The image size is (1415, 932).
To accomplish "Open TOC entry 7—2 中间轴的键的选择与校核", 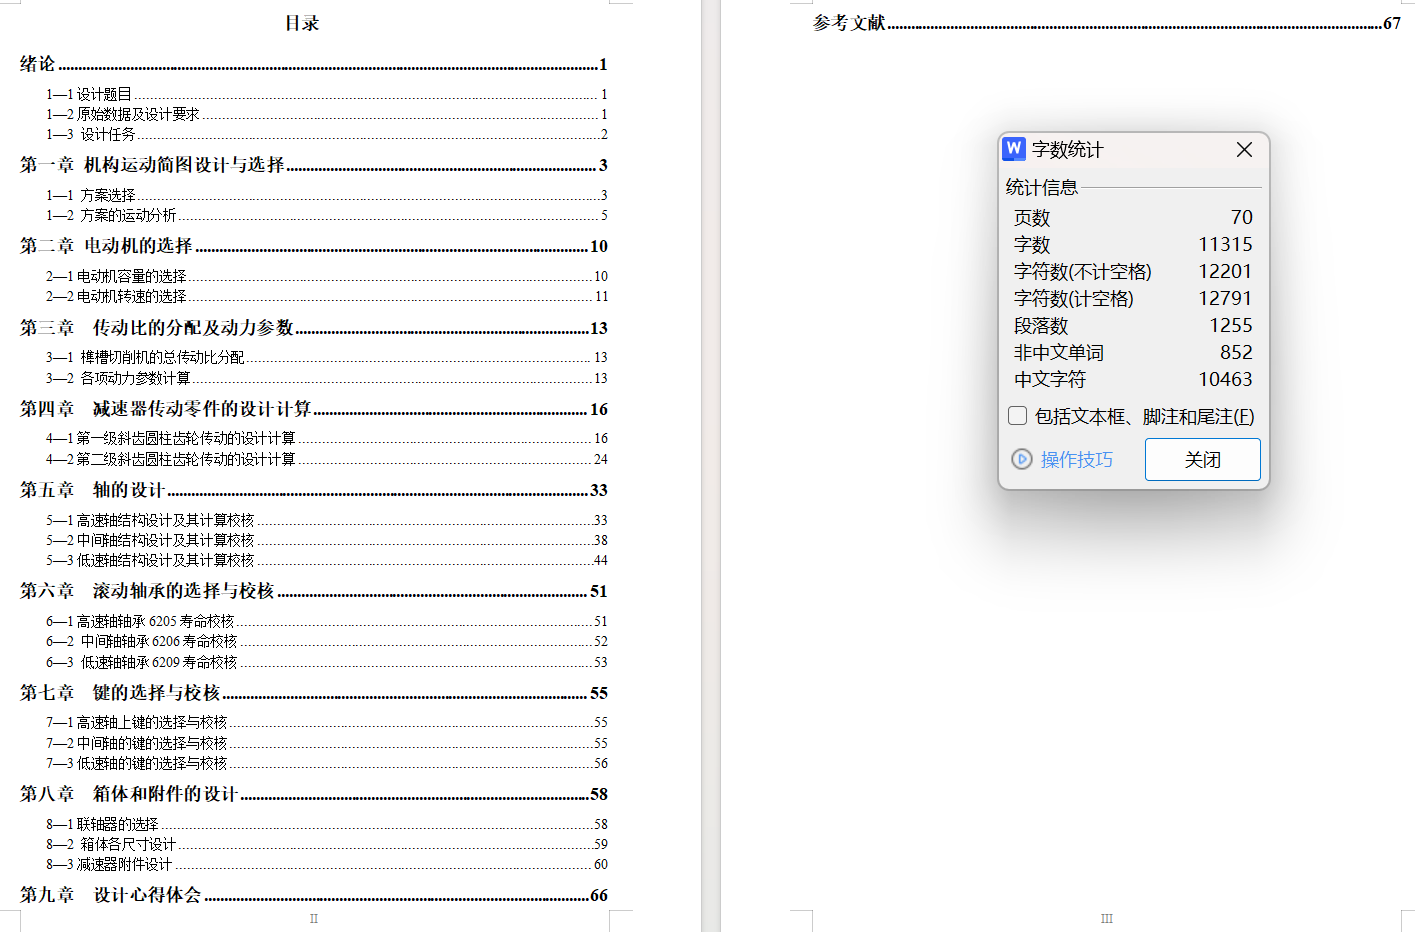I will 326,743.
